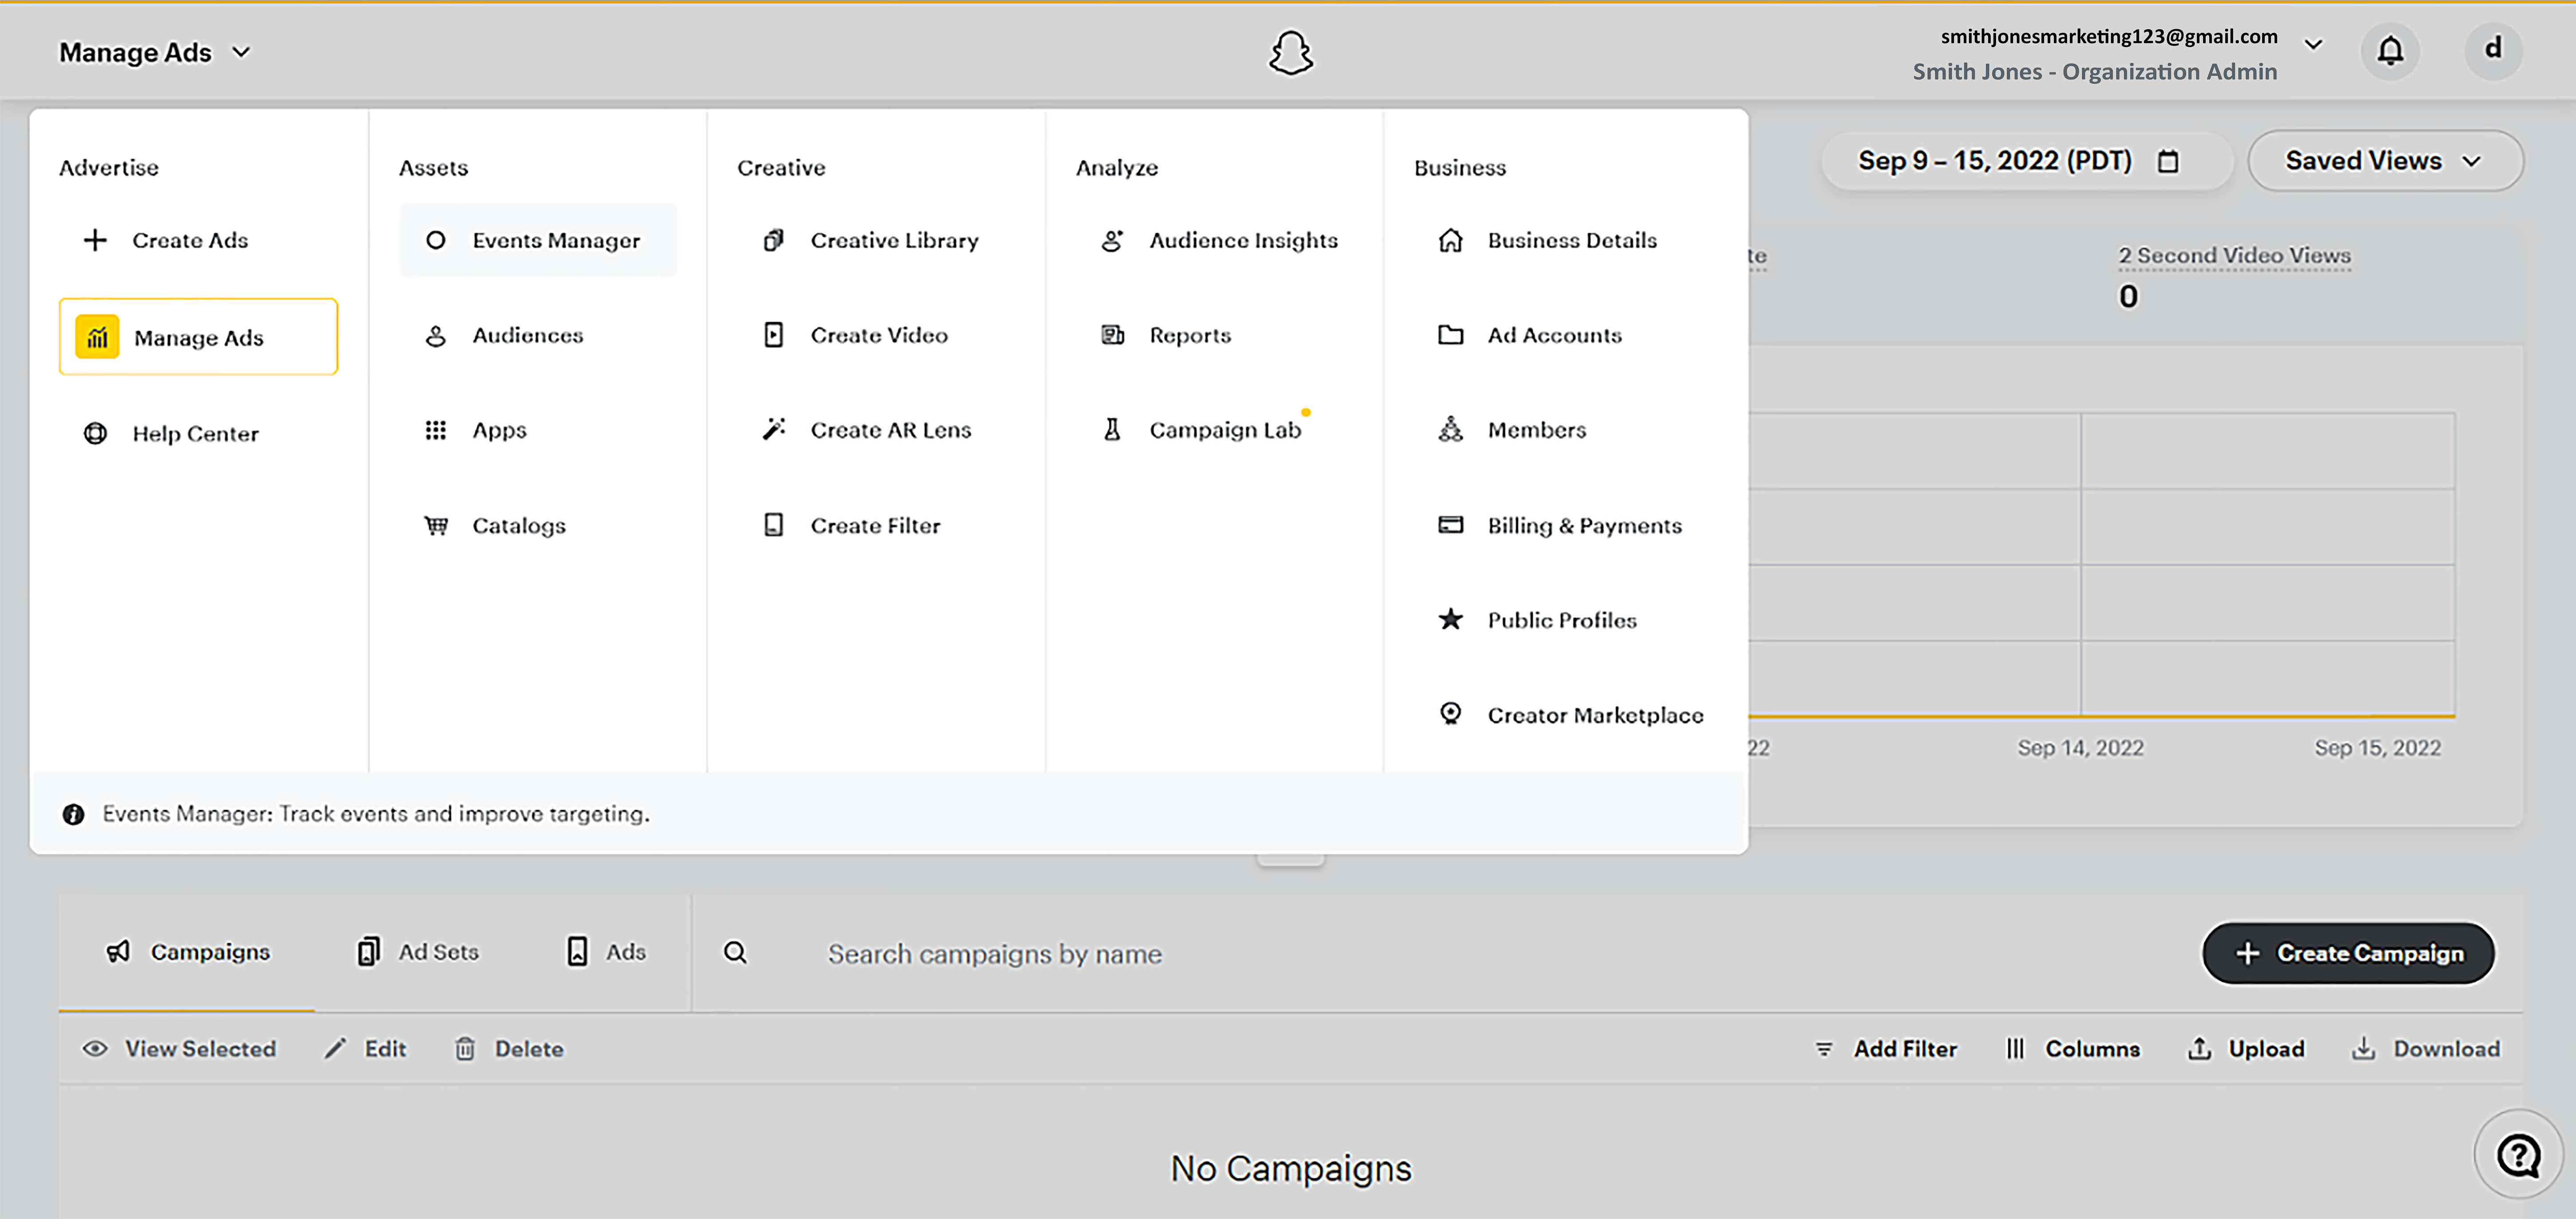
Task: Click the Billing & Payments card icon
Action: 1450,525
